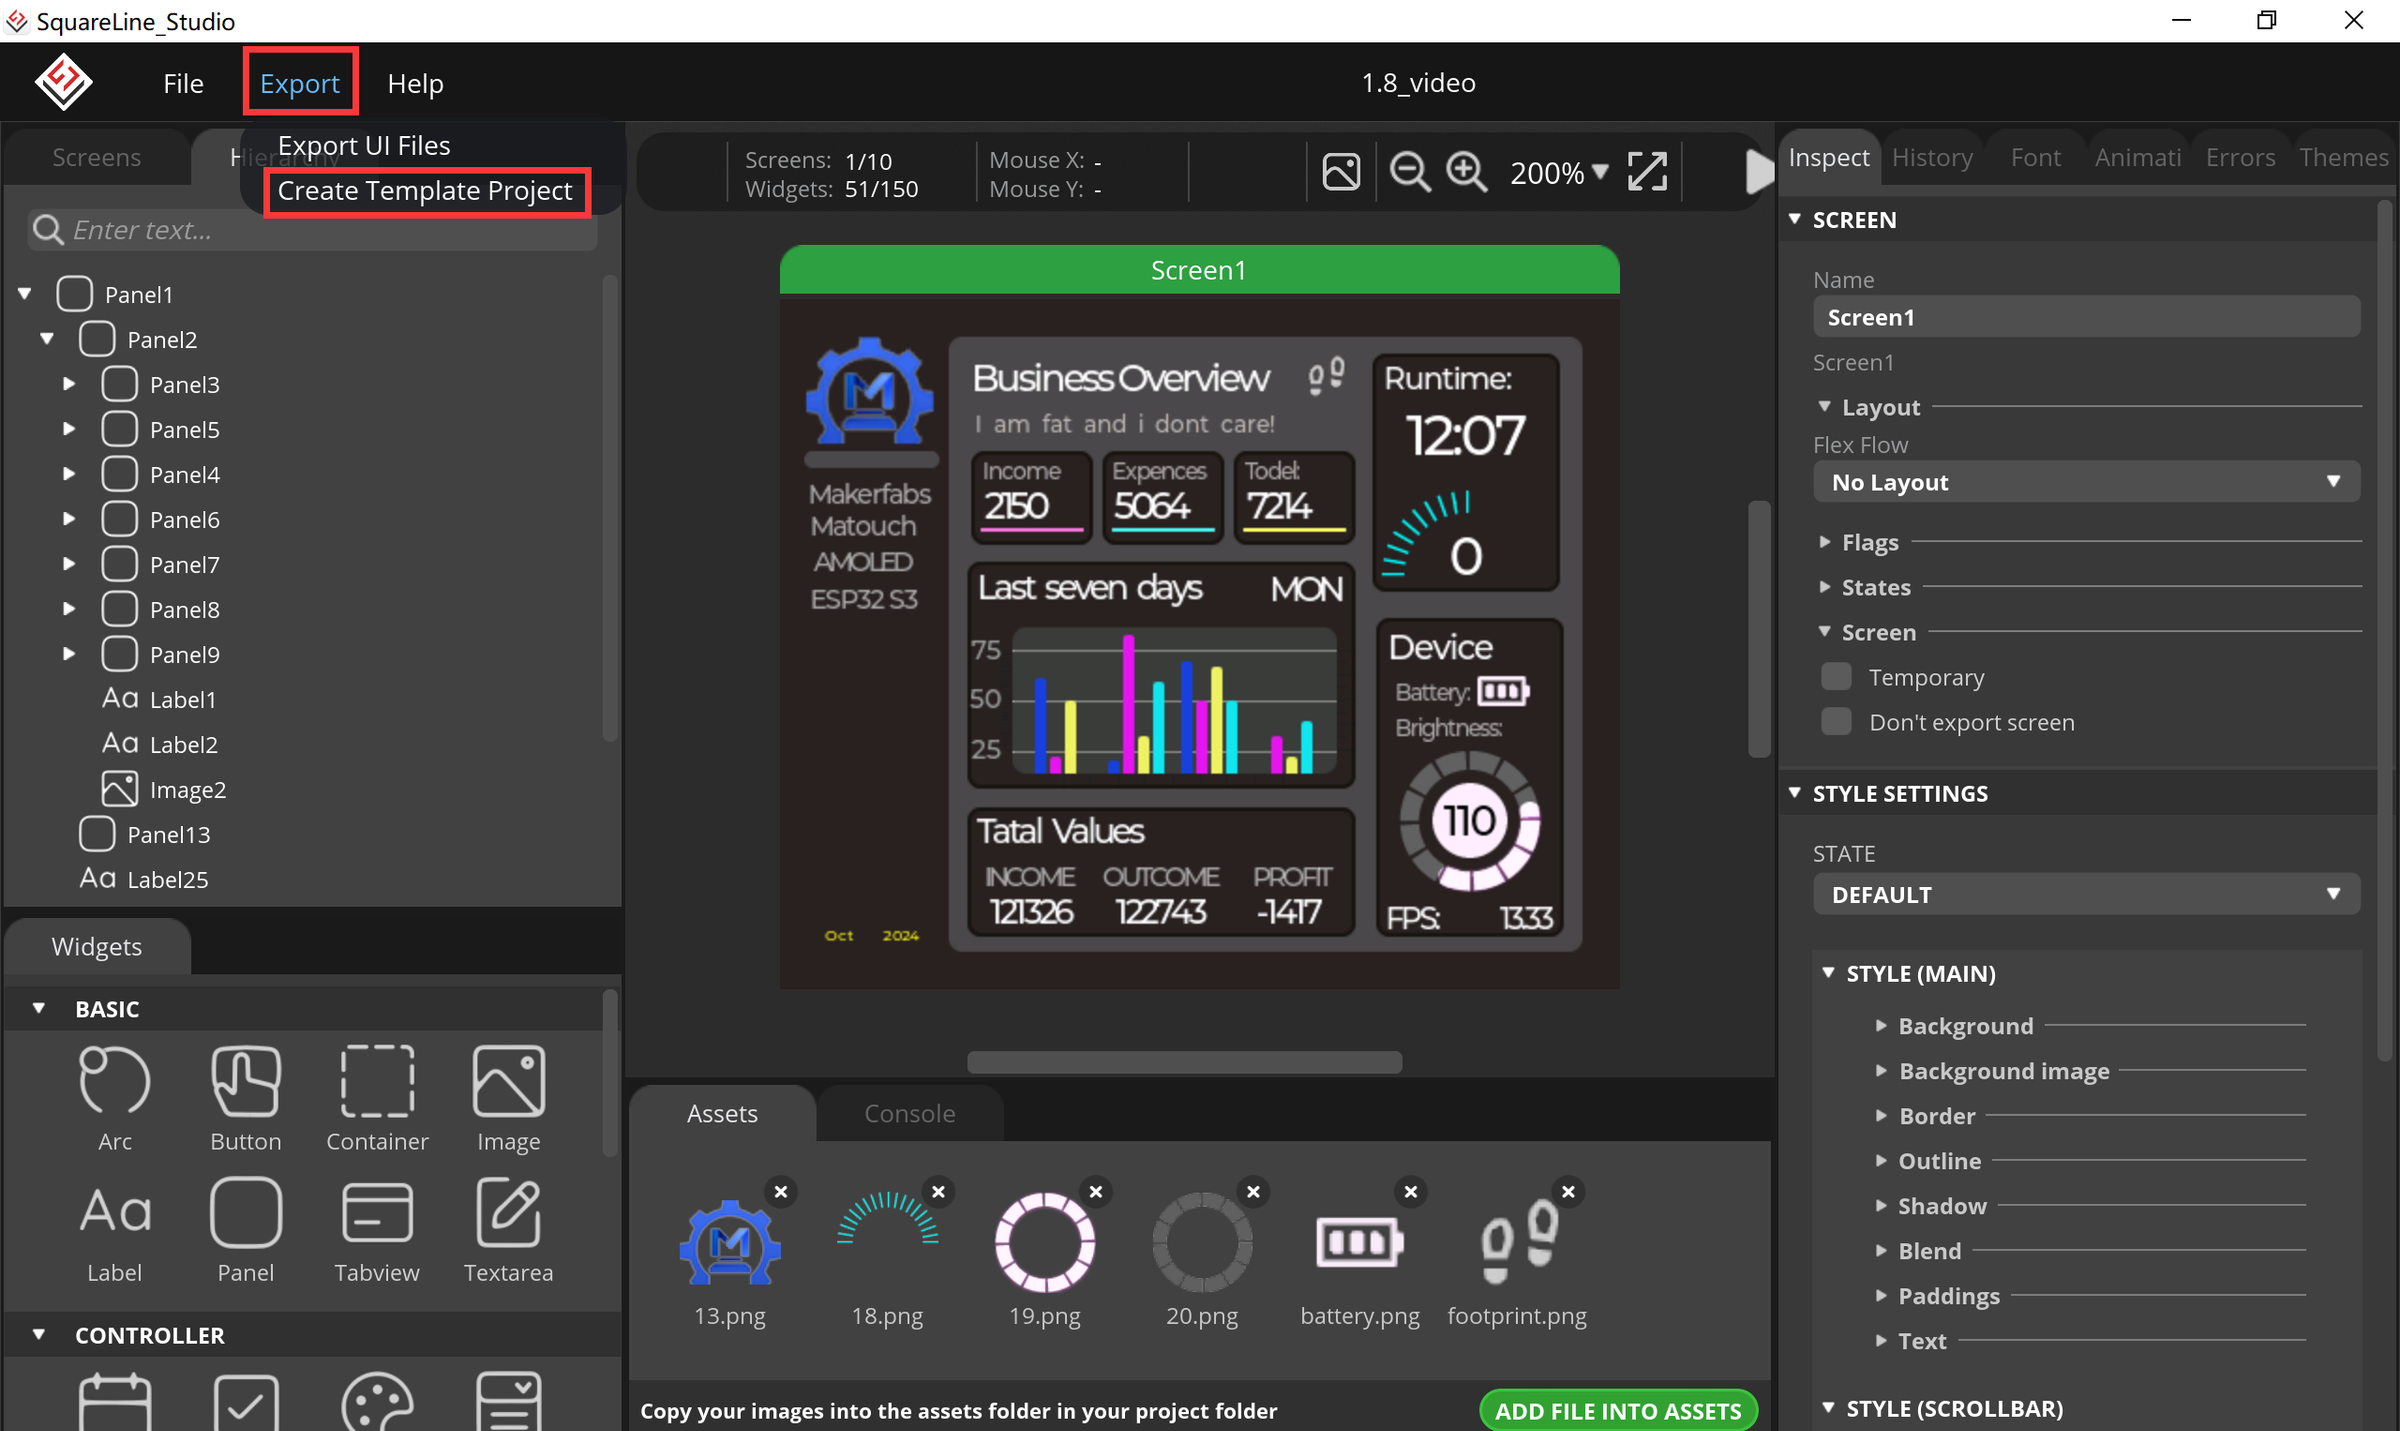Click the background image icon in the toolbar
Screen dimensions: 2400x1431
pyautogui.click(x=1341, y=172)
